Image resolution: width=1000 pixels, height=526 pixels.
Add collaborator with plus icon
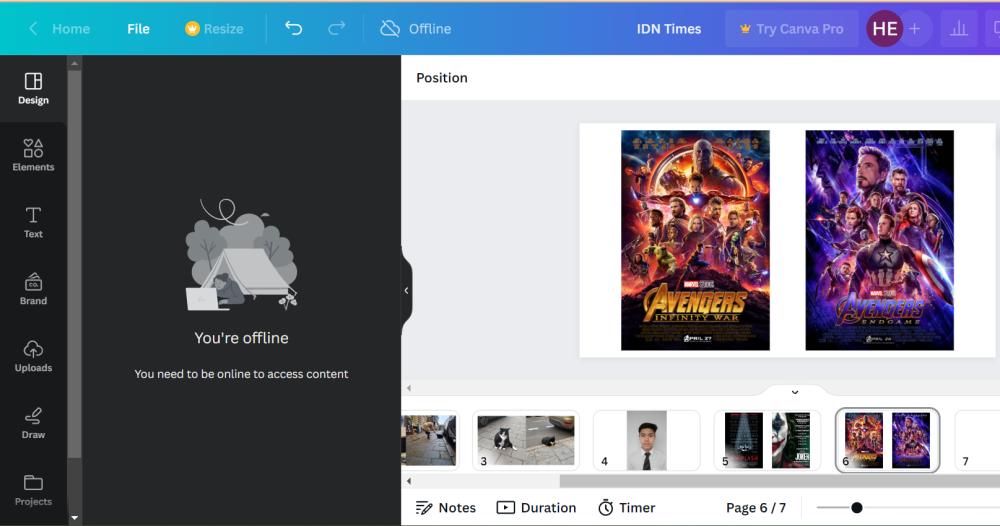pos(915,29)
